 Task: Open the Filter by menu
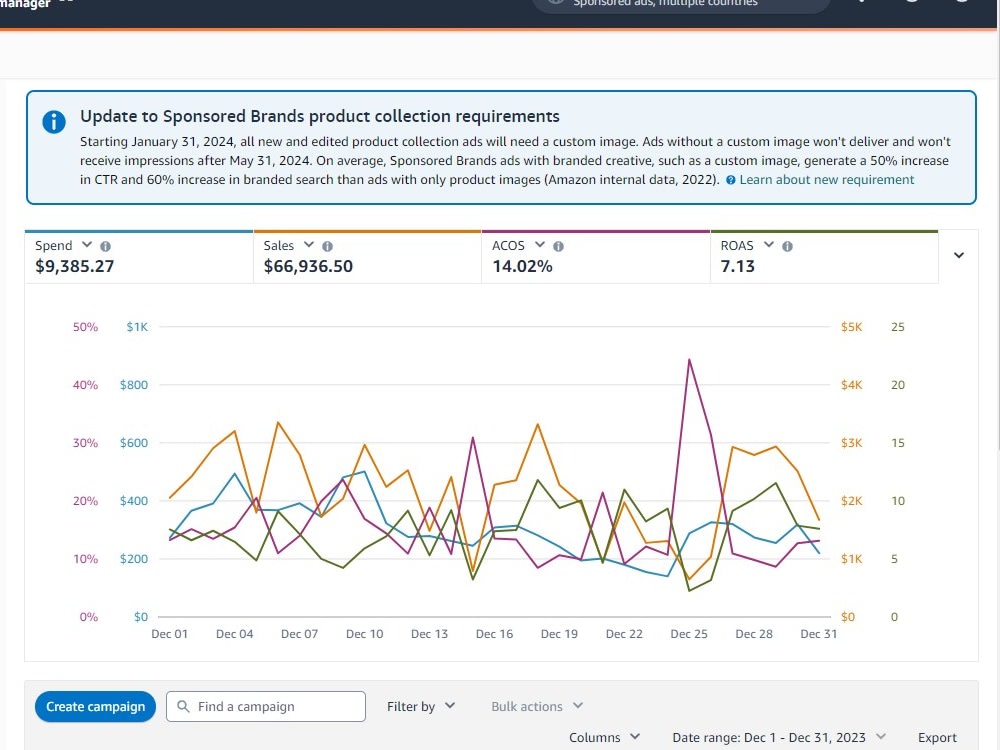[x=421, y=706]
